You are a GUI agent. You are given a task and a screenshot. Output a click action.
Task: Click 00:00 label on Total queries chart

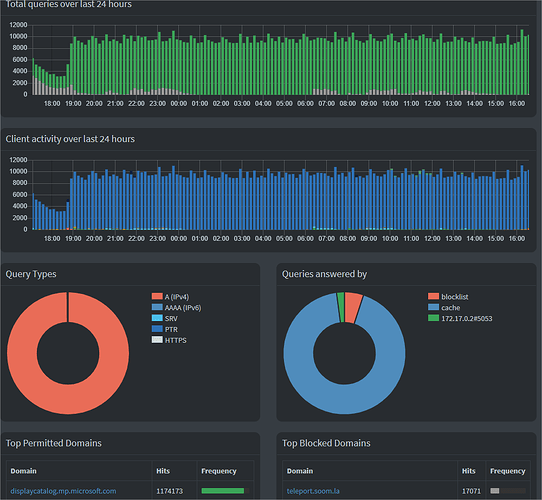[x=179, y=103]
